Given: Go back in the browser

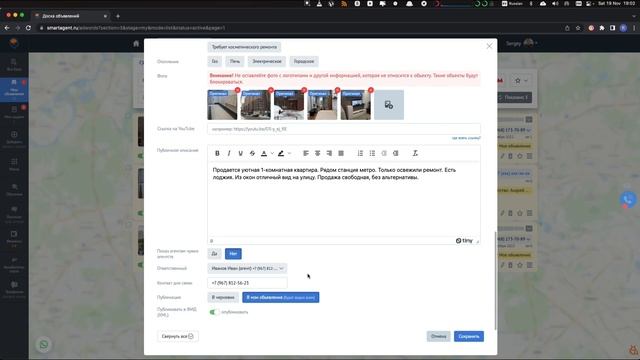Looking at the screenshot, I should click(x=7, y=28).
